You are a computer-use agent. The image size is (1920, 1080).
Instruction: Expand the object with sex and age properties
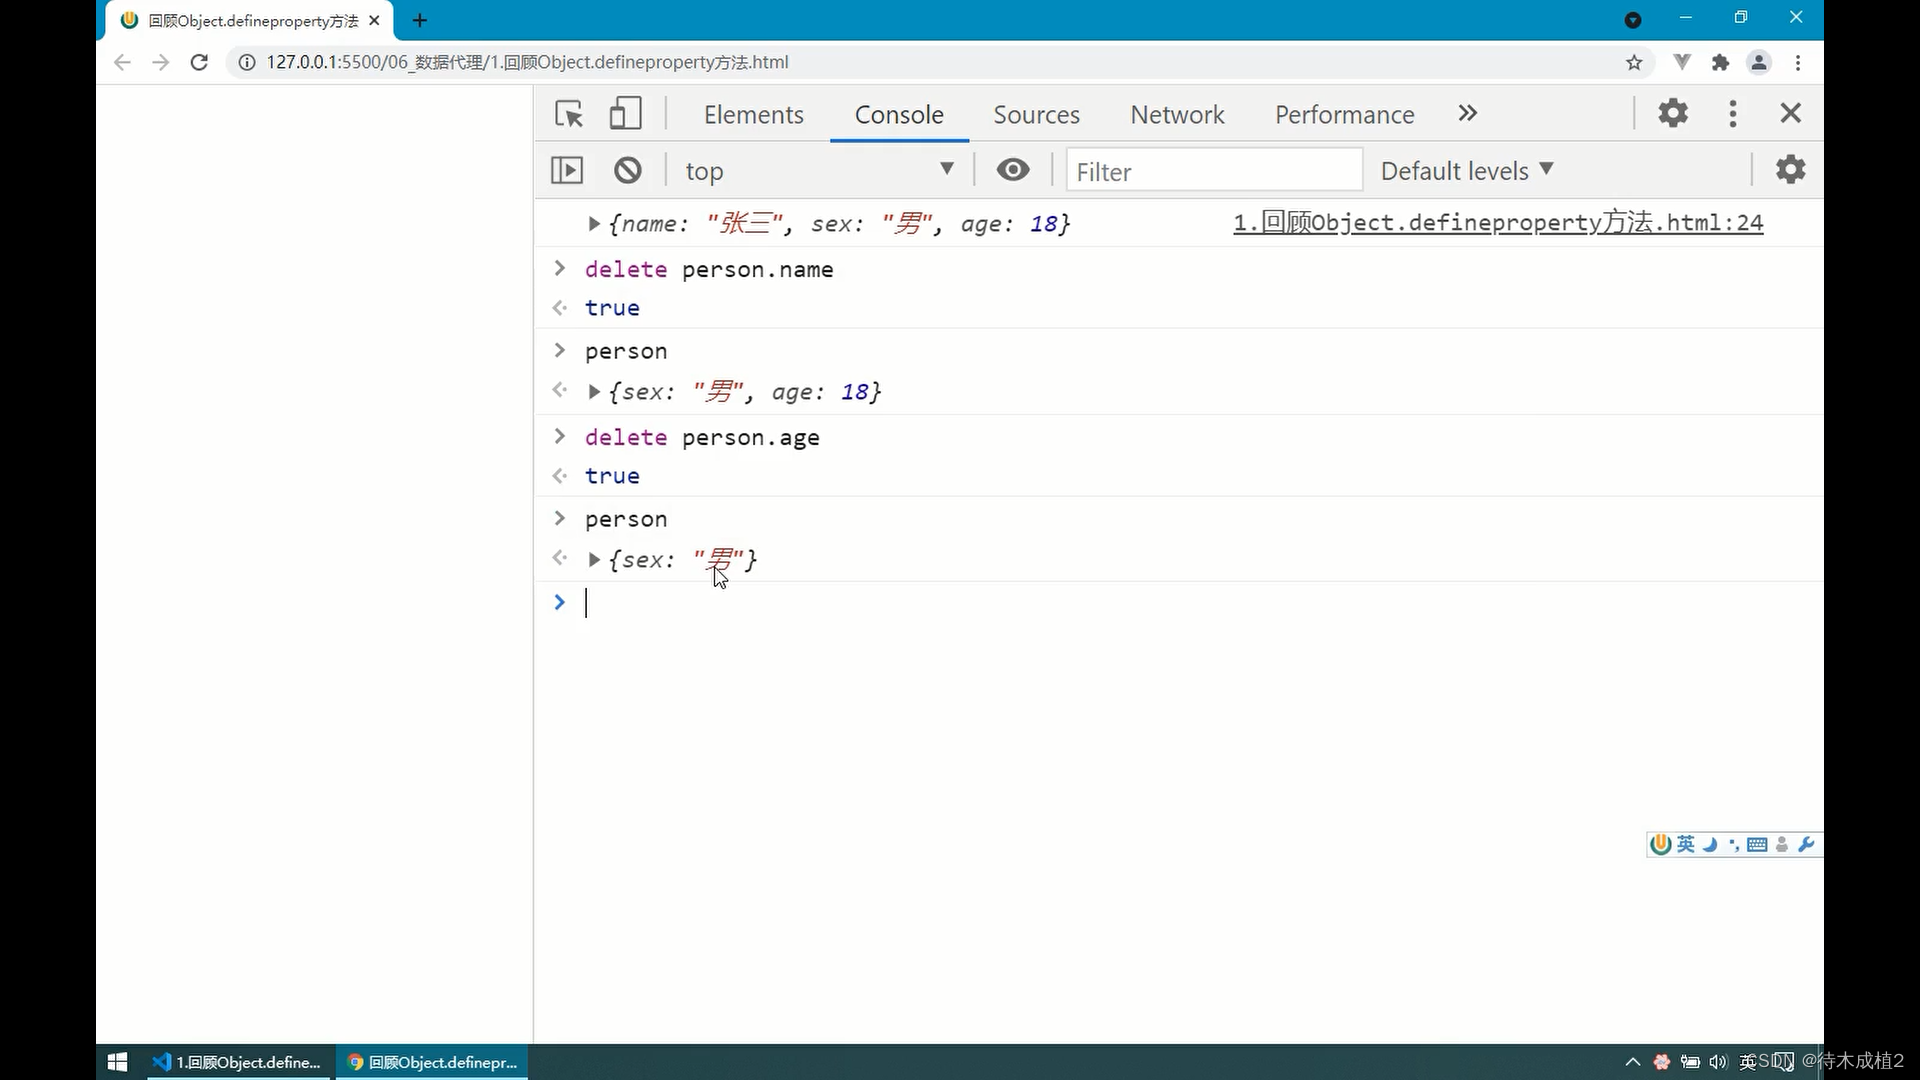[x=595, y=392]
